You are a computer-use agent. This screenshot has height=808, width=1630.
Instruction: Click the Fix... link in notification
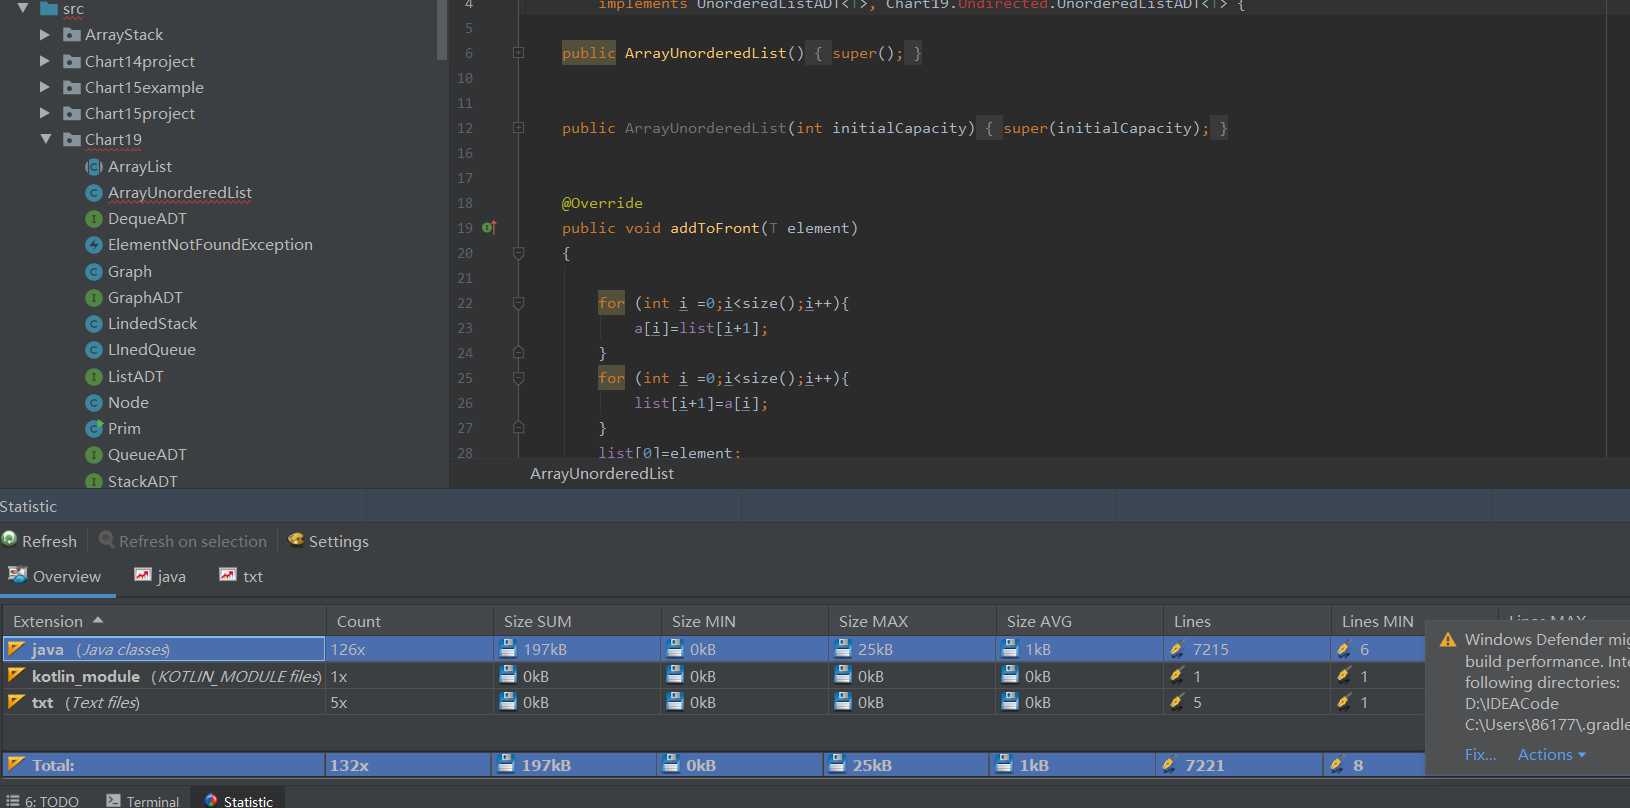pos(1480,755)
